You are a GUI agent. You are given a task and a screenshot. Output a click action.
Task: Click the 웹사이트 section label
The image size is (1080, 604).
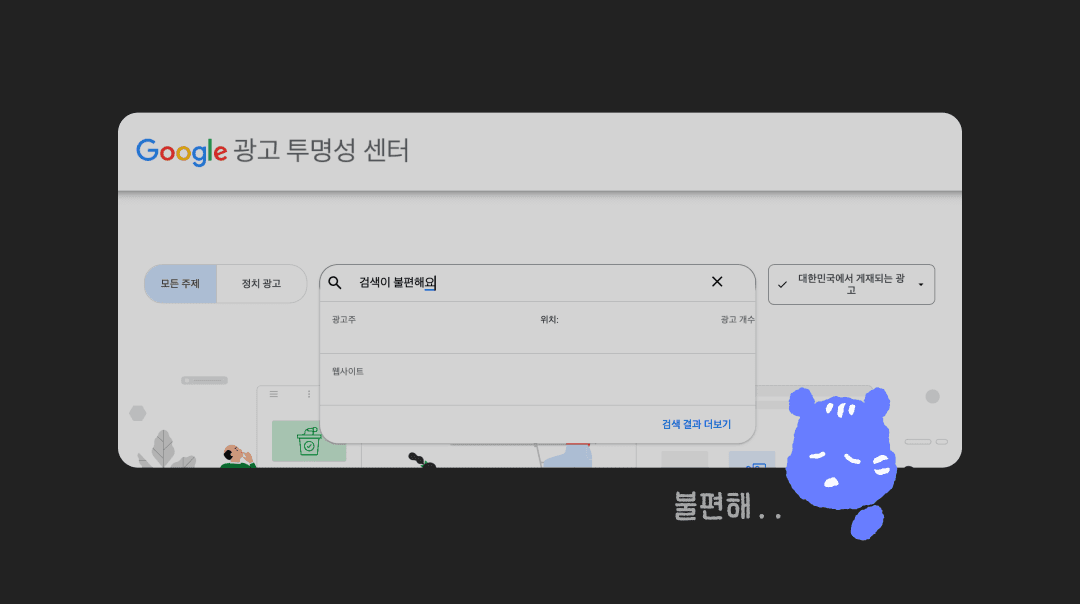(x=348, y=371)
